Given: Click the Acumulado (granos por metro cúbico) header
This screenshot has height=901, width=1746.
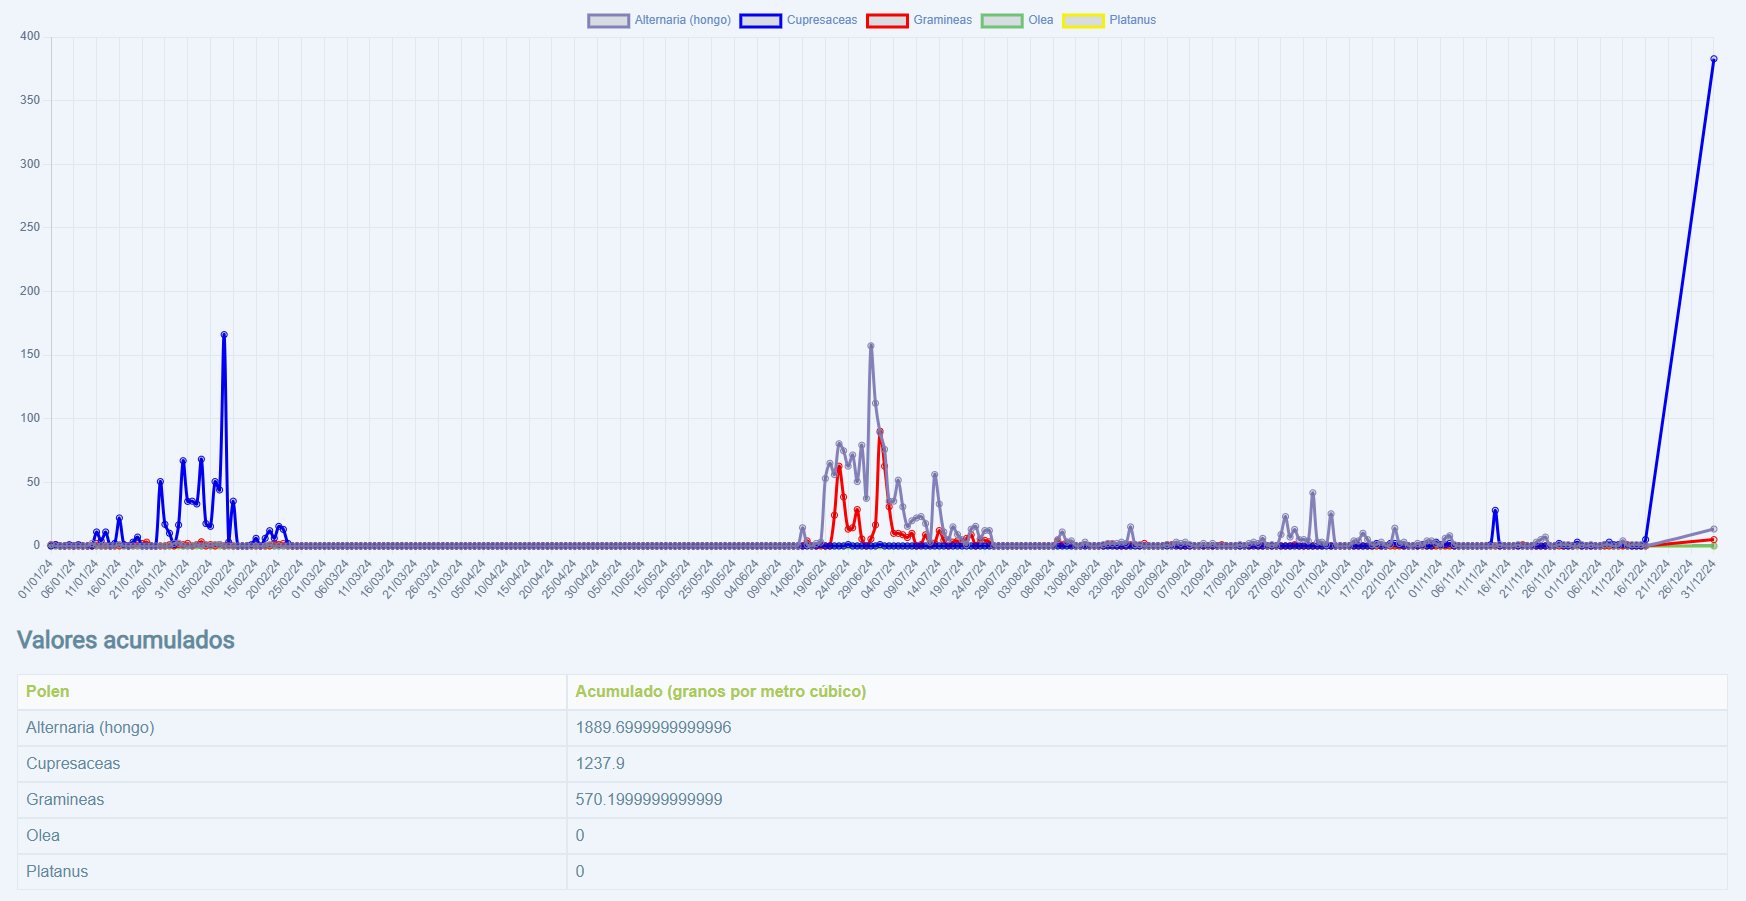Looking at the screenshot, I should (x=720, y=692).
